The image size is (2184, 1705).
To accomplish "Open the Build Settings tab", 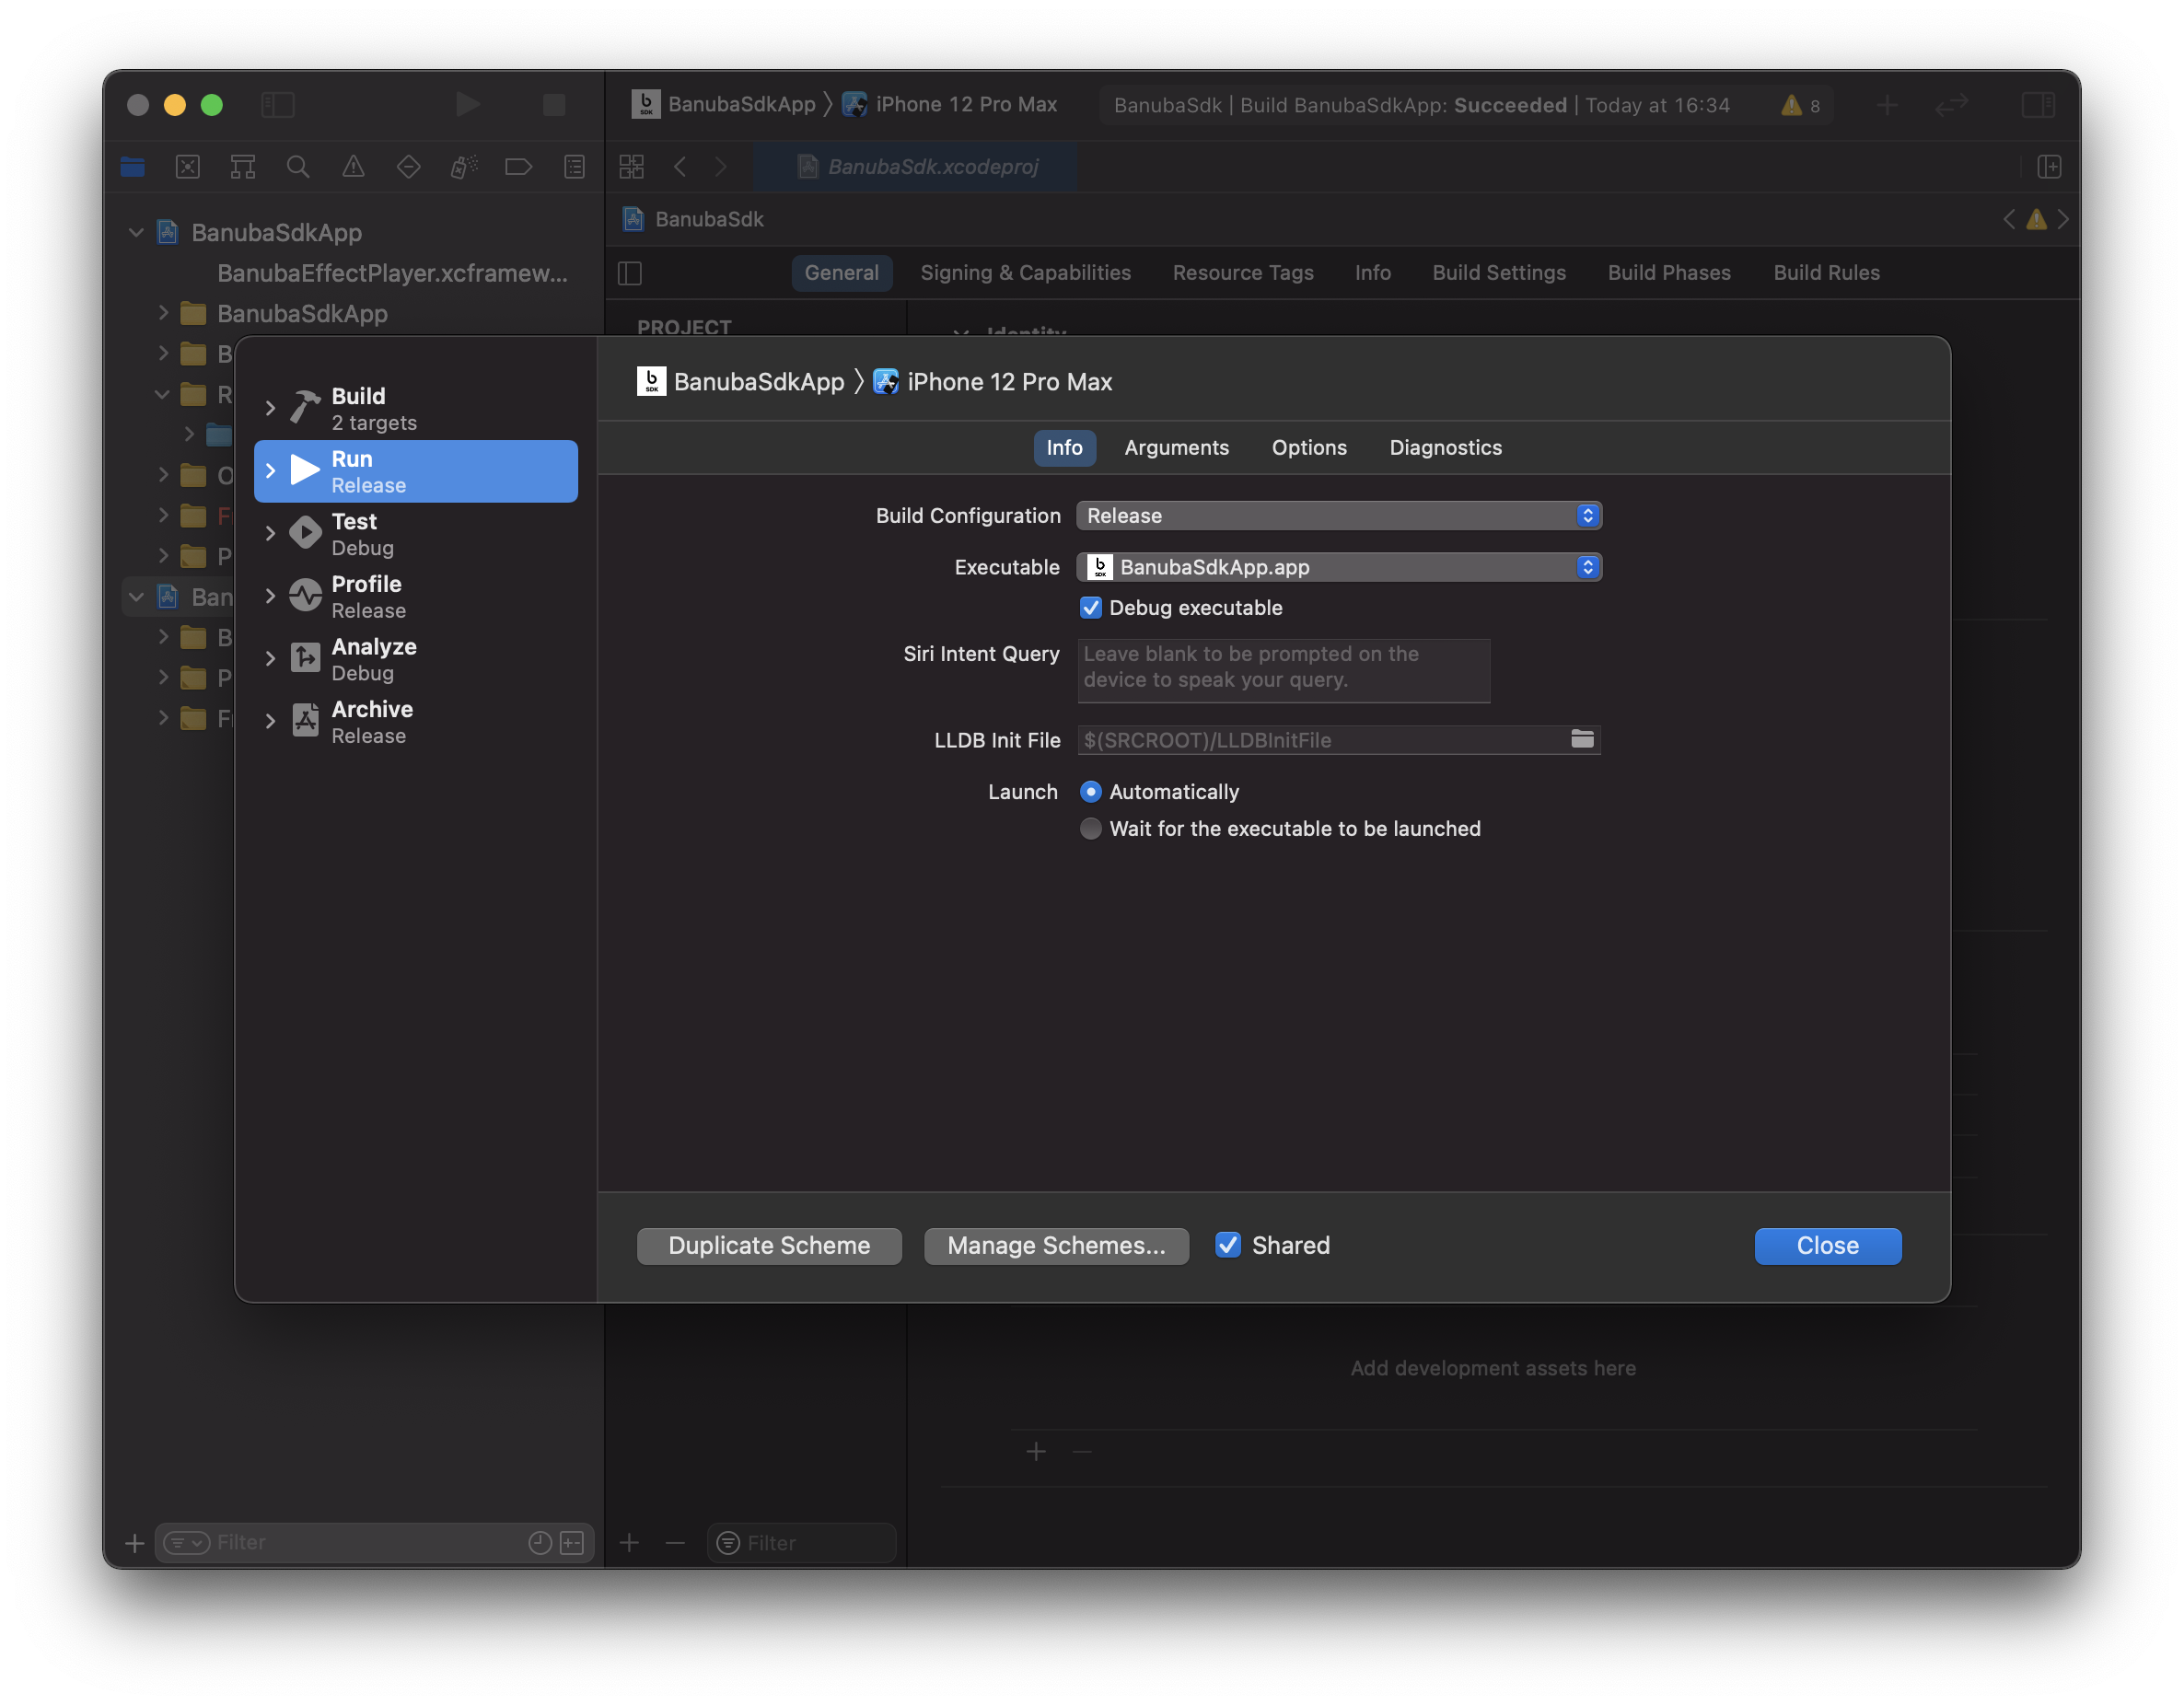I will coord(1498,273).
